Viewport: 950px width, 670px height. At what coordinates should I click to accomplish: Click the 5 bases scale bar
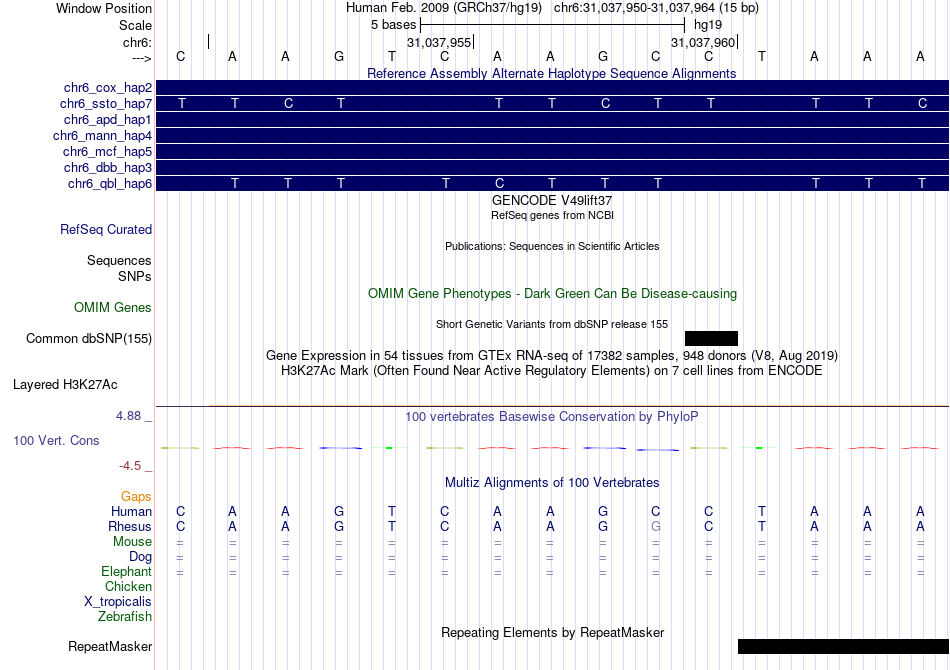pos(552,25)
